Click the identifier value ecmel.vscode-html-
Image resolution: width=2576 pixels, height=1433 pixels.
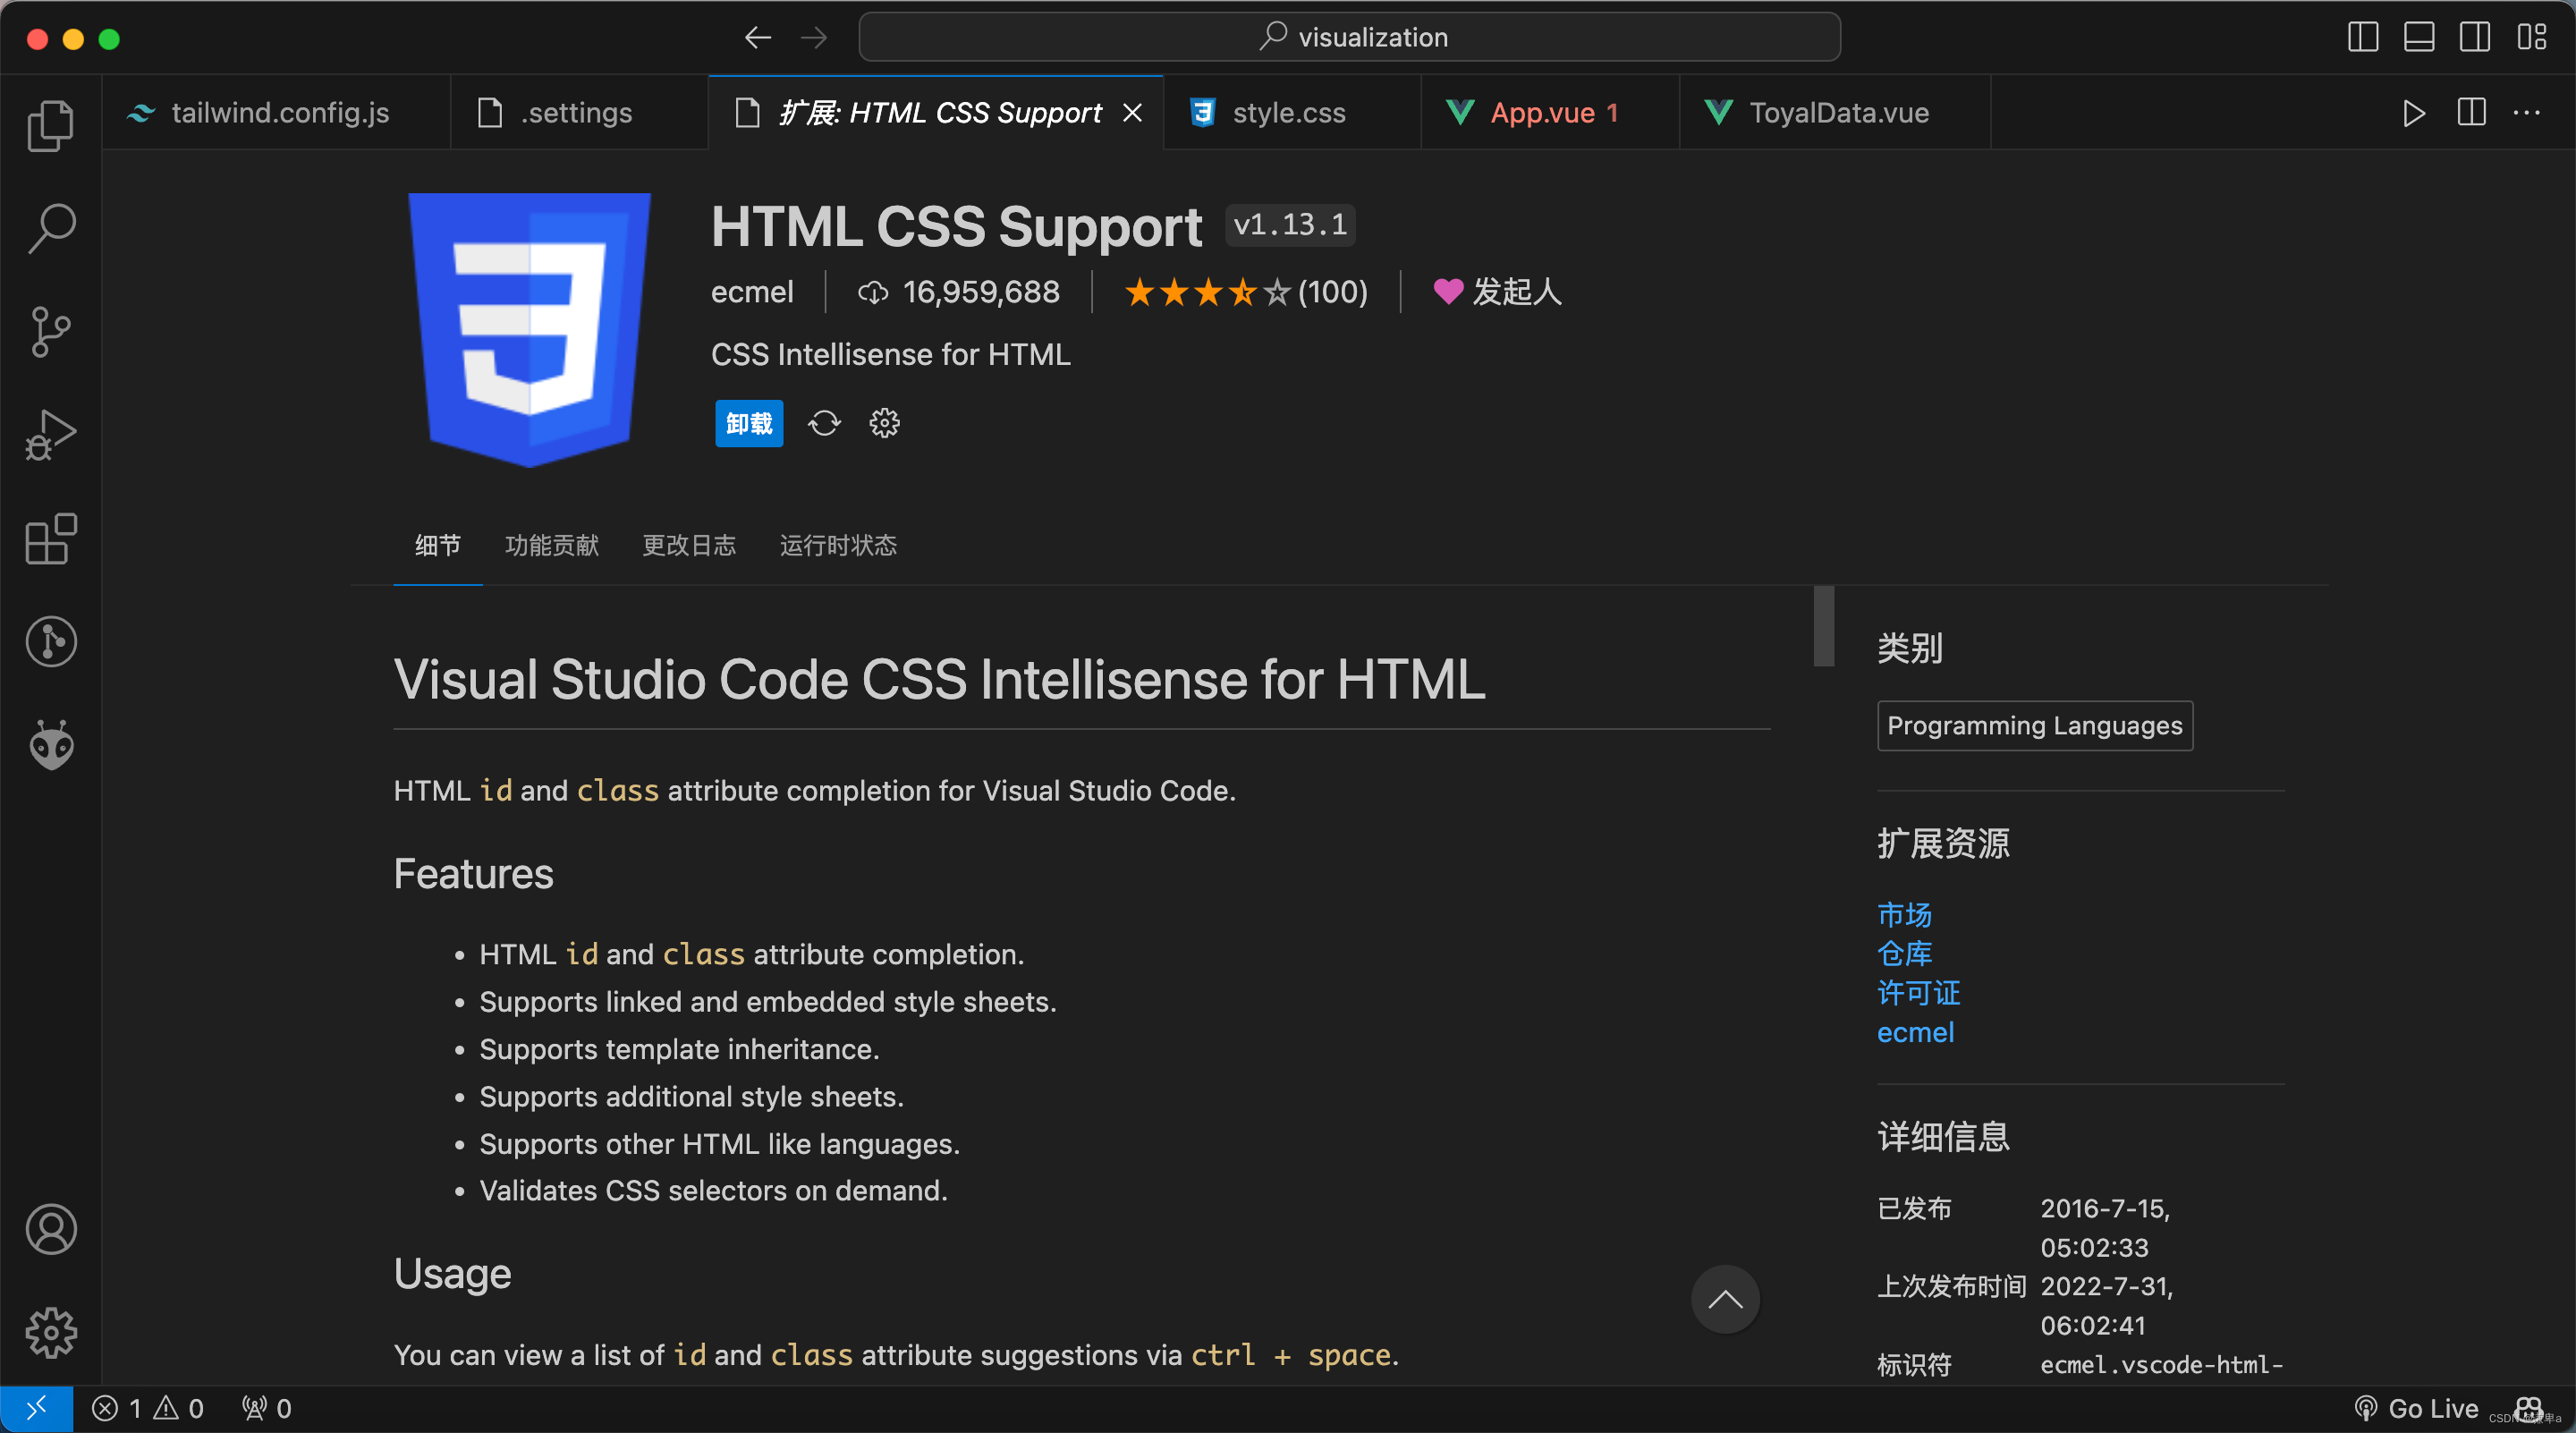coord(2161,1365)
